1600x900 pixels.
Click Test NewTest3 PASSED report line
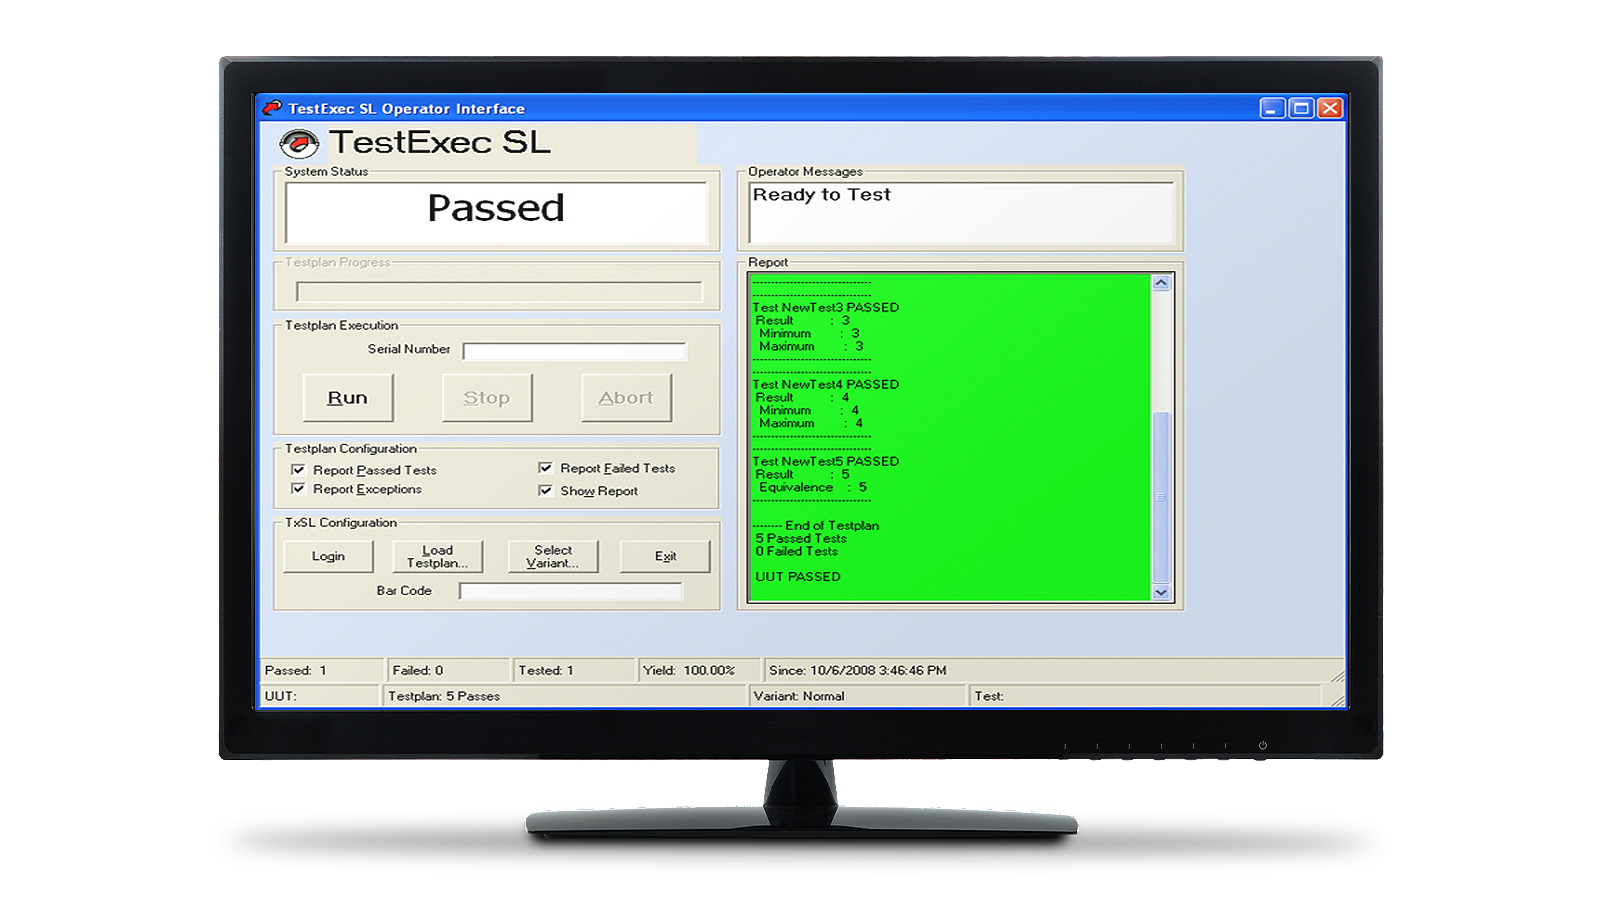point(826,308)
